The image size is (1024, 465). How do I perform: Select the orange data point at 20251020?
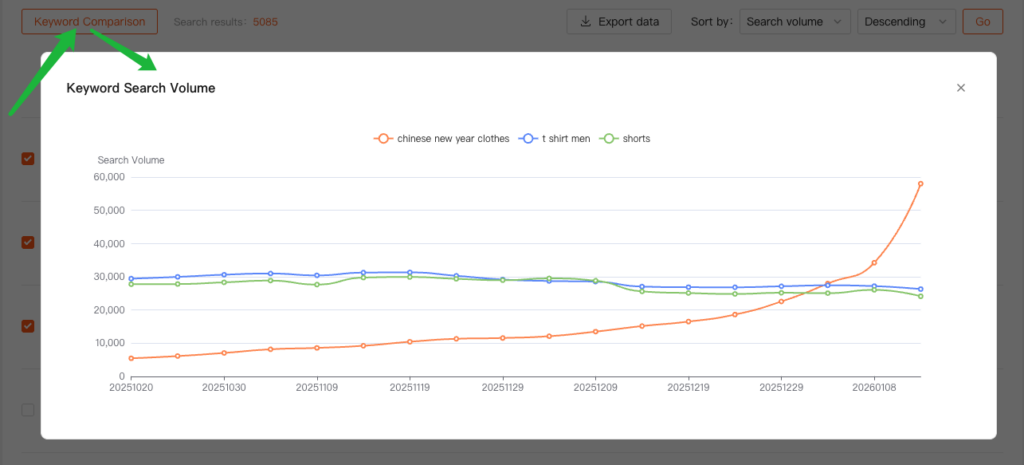tap(132, 358)
